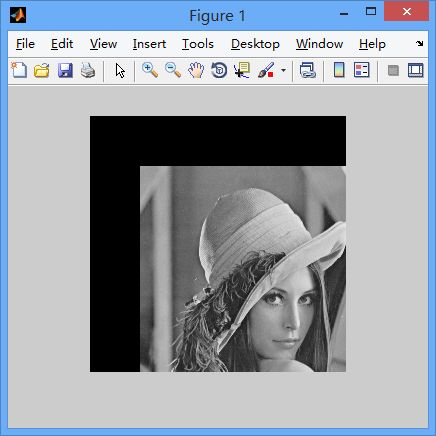Select the Pan hand tool

[x=196, y=71]
